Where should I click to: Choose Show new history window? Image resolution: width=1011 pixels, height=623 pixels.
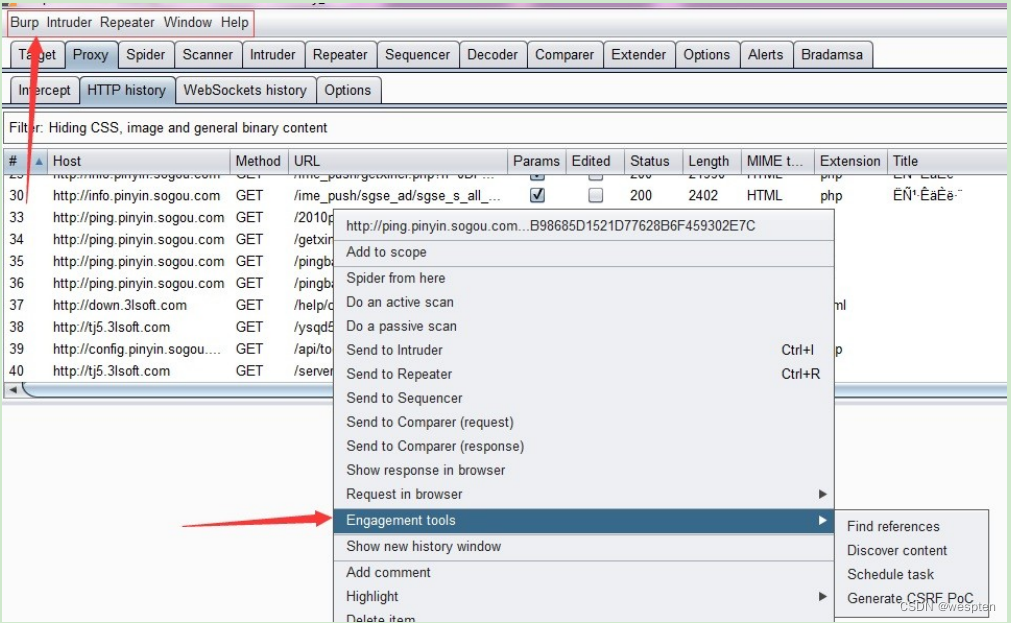pos(584,546)
